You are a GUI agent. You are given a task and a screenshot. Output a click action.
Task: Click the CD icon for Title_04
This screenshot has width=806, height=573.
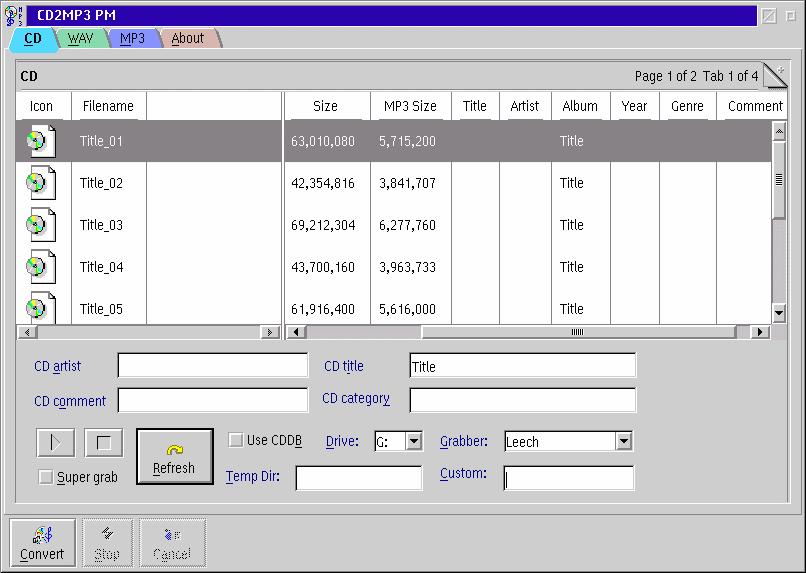41,267
